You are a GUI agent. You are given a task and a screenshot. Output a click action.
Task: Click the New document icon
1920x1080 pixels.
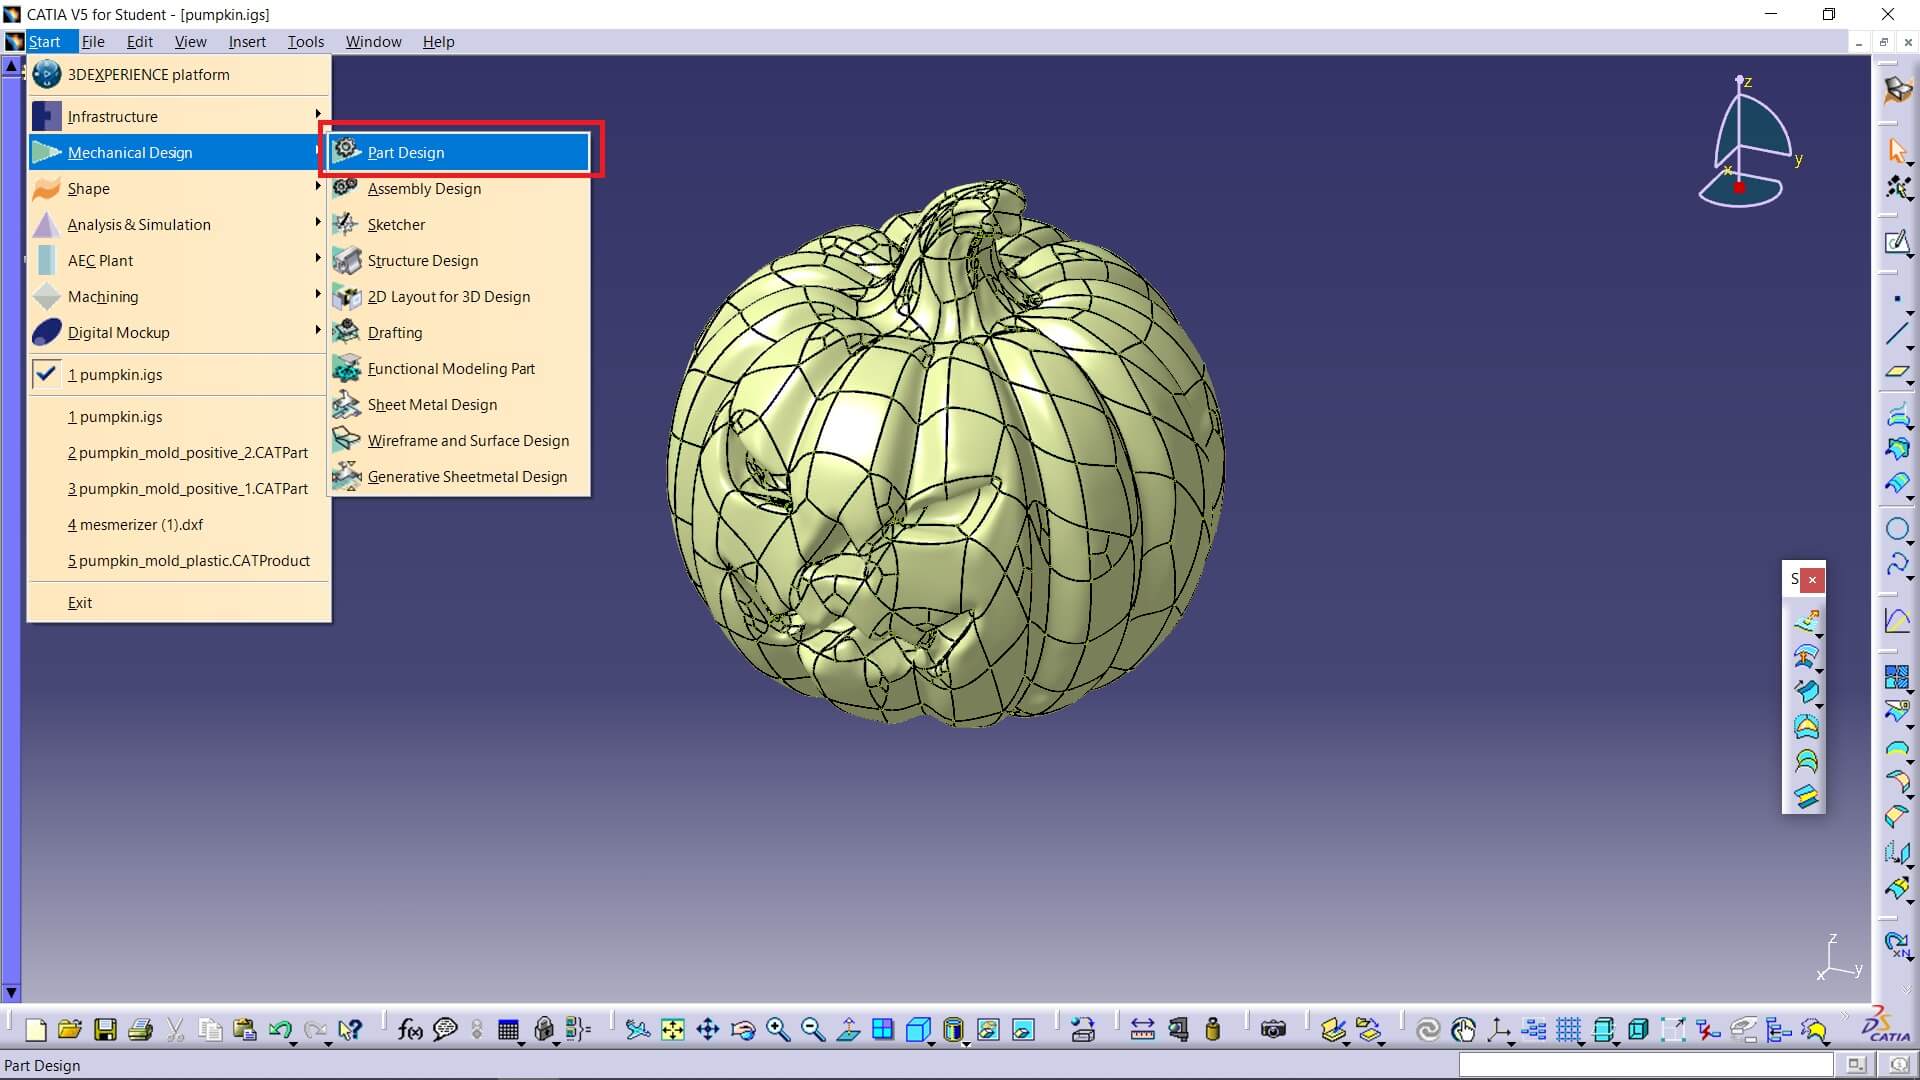coord(36,1029)
